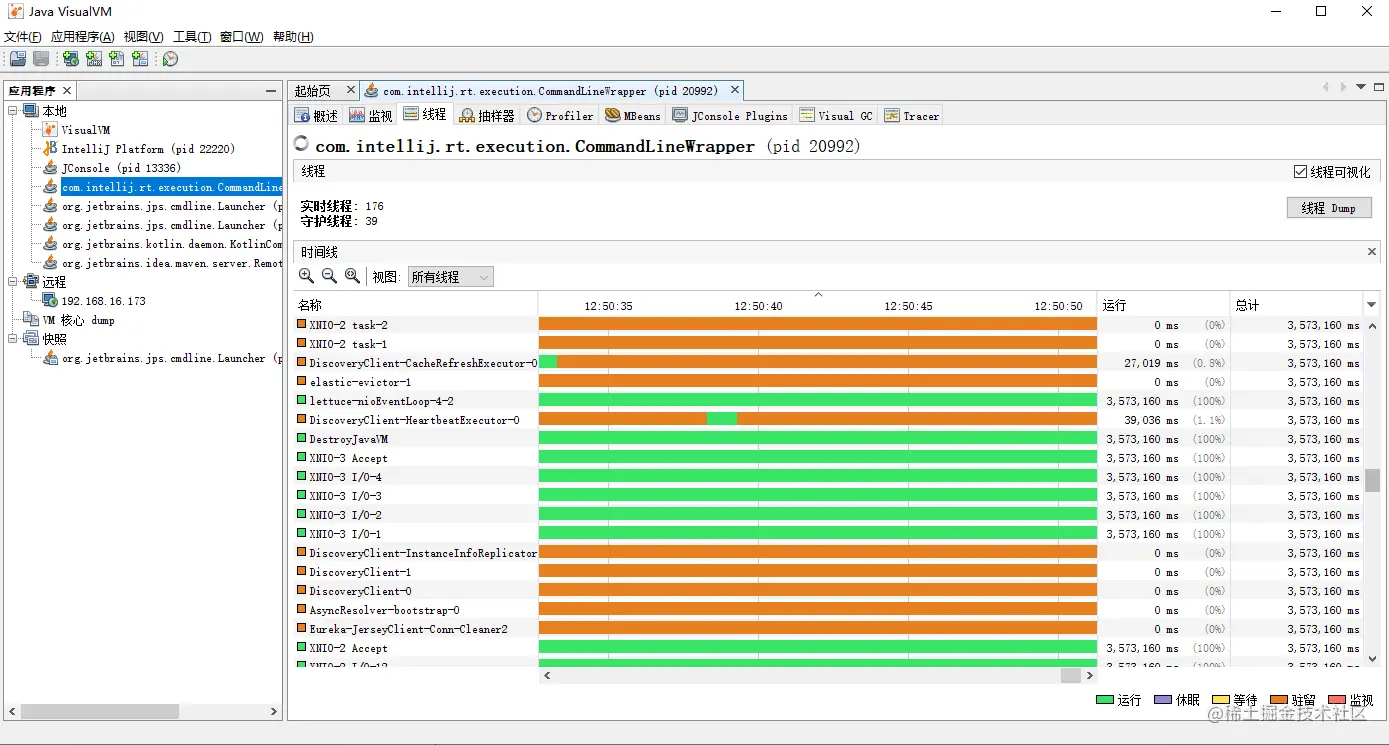Click the 27,019 ms running time value
Viewport: 1389px width, 745px height.
click(1151, 363)
